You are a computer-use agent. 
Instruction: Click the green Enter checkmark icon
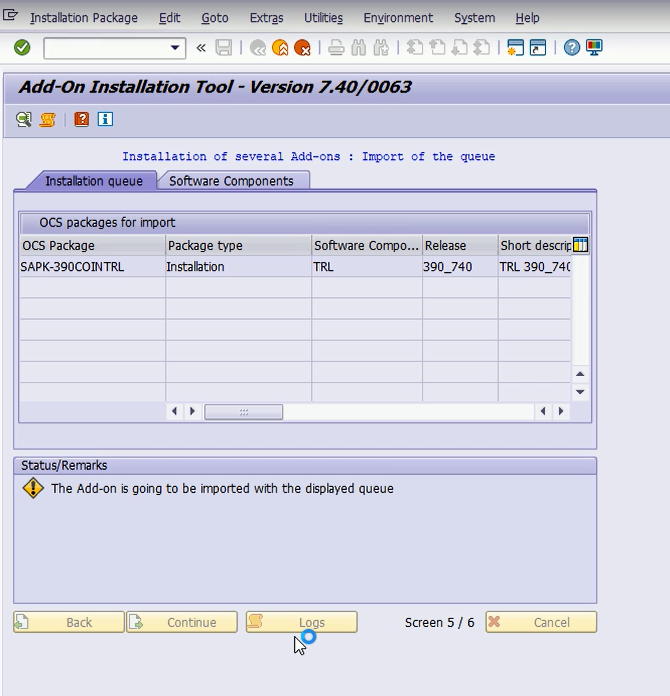22,48
